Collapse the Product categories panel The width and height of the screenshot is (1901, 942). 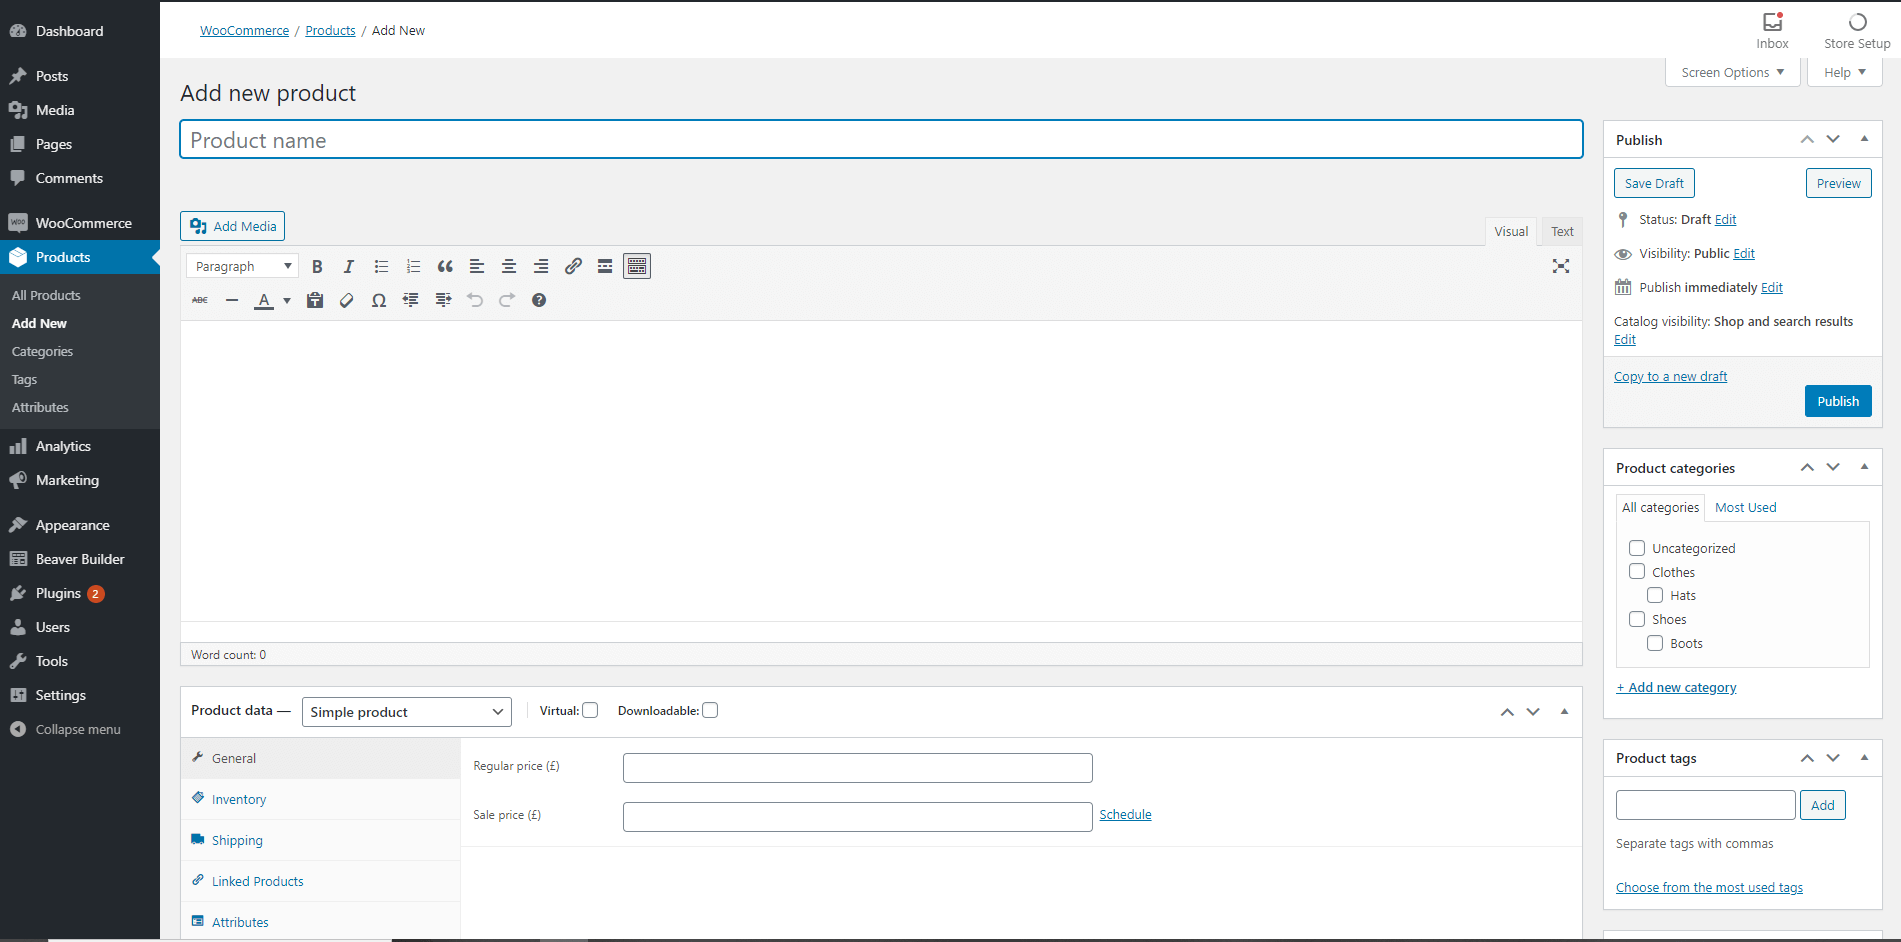coord(1863,467)
